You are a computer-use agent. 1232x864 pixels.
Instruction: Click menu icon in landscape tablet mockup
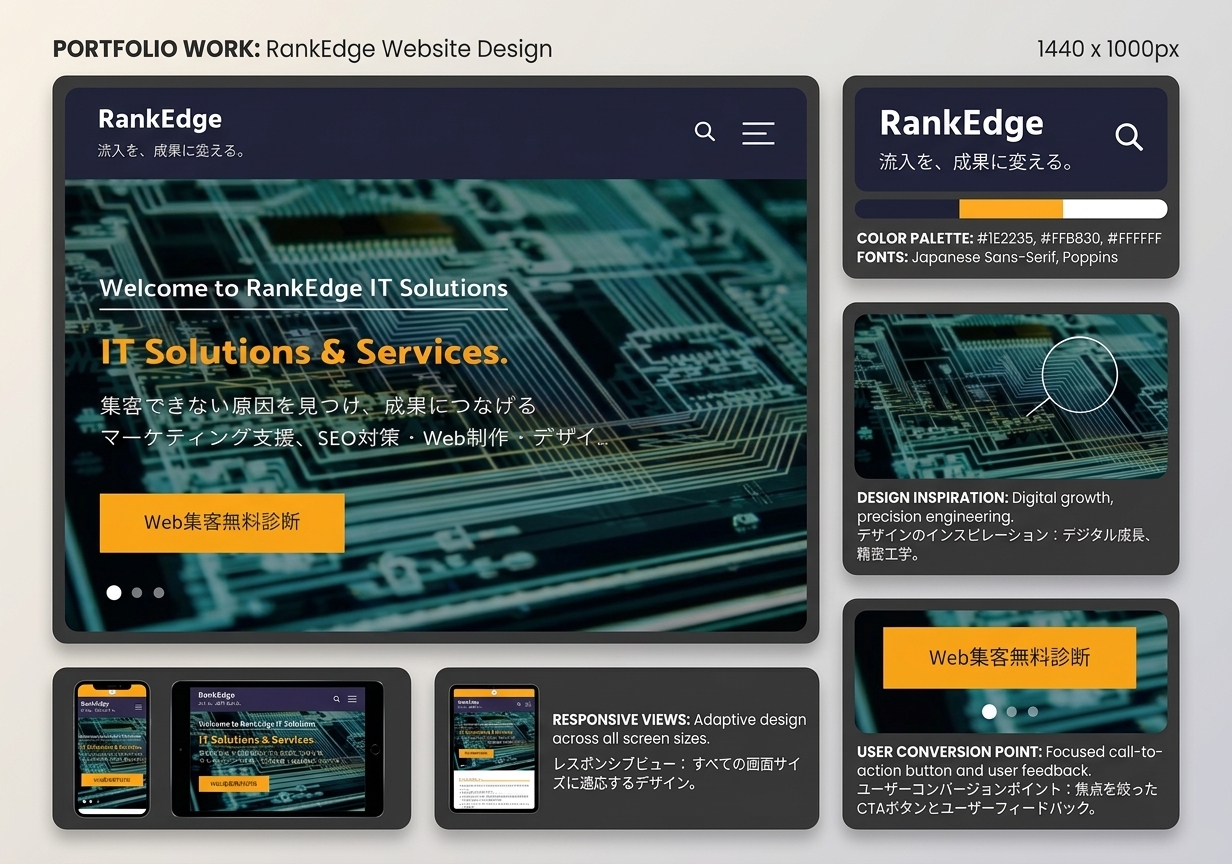click(352, 699)
